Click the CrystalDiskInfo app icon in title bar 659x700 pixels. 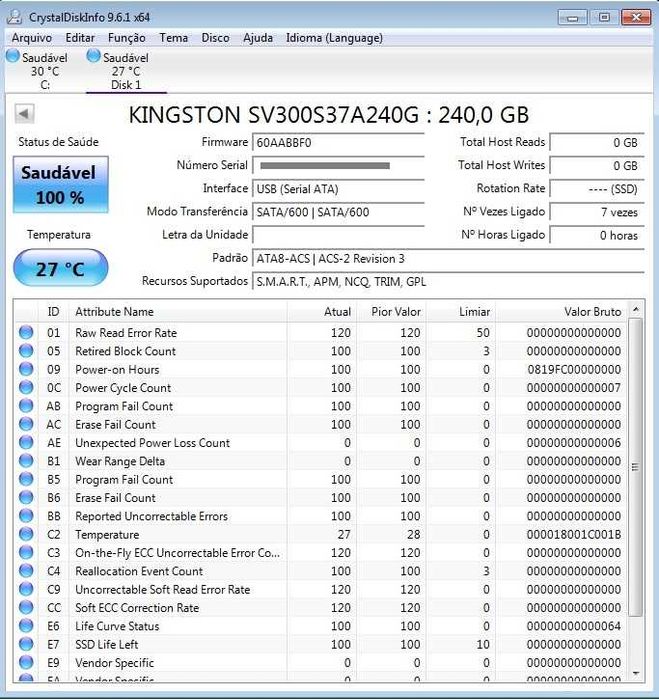coord(14,17)
